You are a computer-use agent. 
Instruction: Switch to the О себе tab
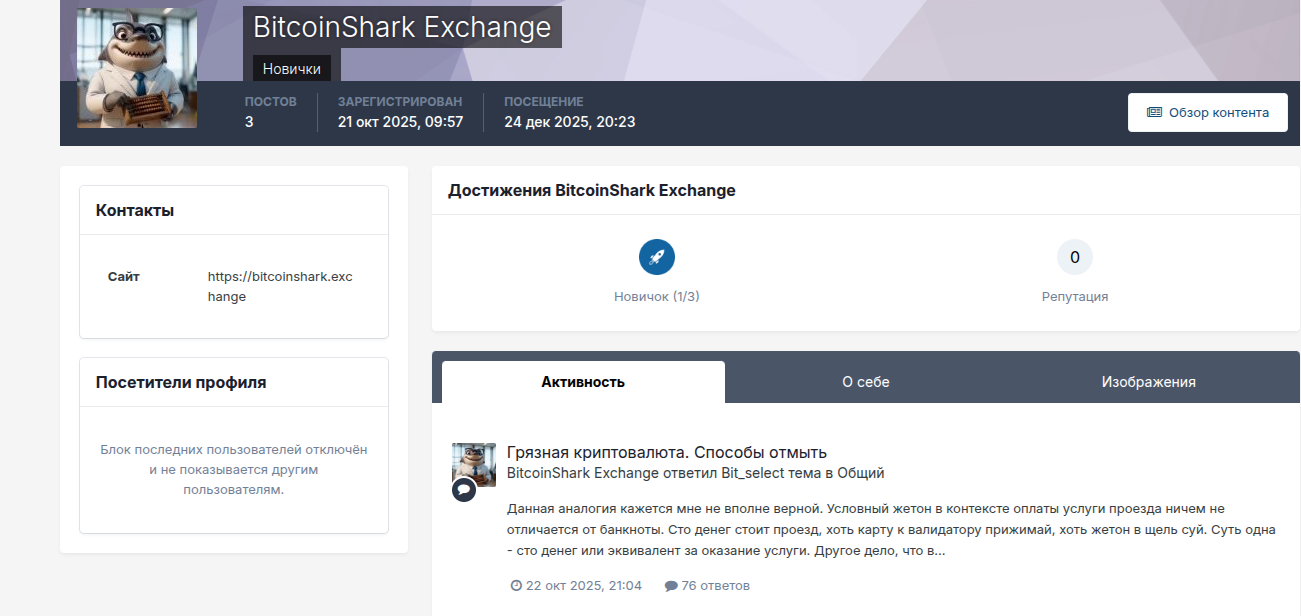pos(866,382)
